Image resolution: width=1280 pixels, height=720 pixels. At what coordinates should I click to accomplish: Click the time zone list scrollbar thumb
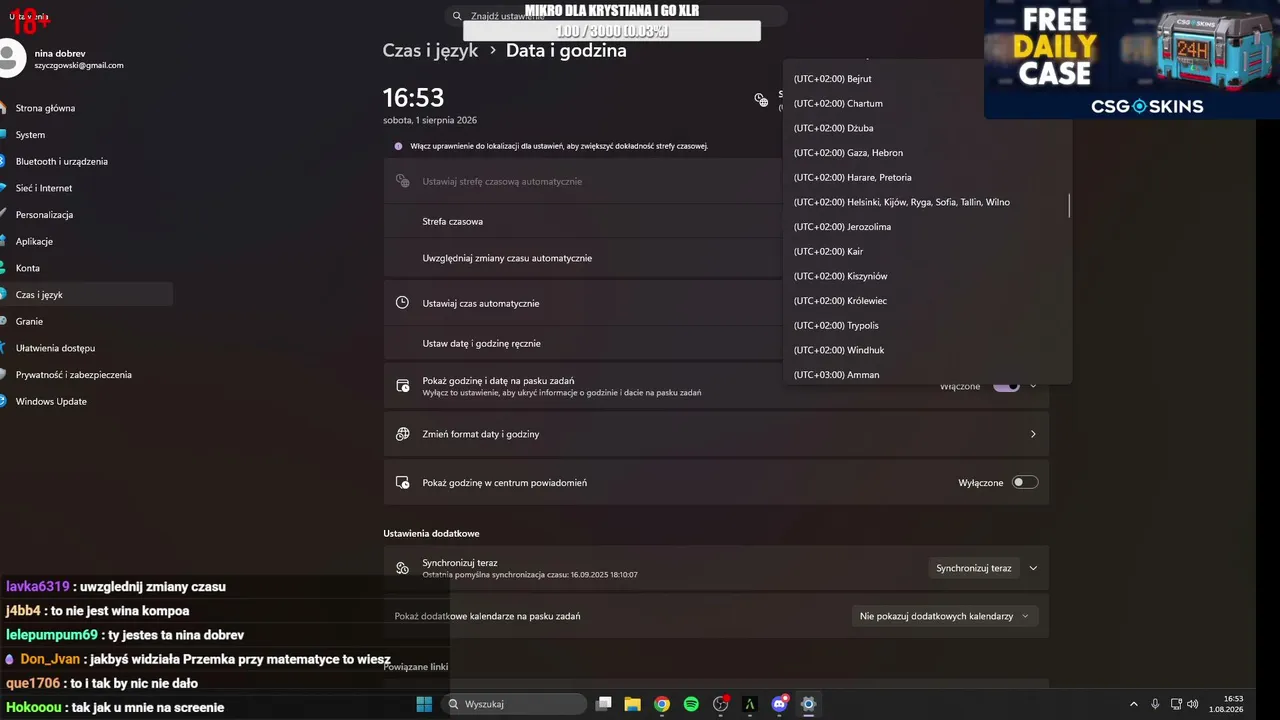(1069, 205)
